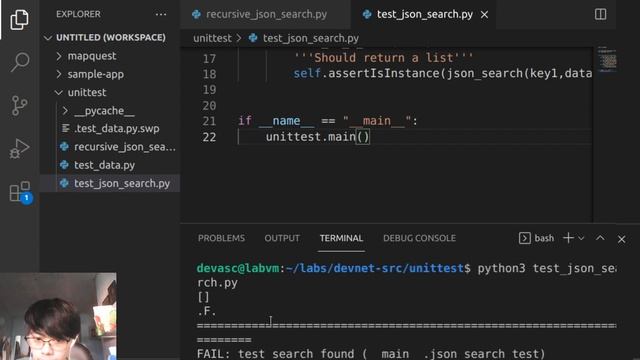Open the terminal launch profile dropdown arrow

pyautogui.click(x=581, y=238)
